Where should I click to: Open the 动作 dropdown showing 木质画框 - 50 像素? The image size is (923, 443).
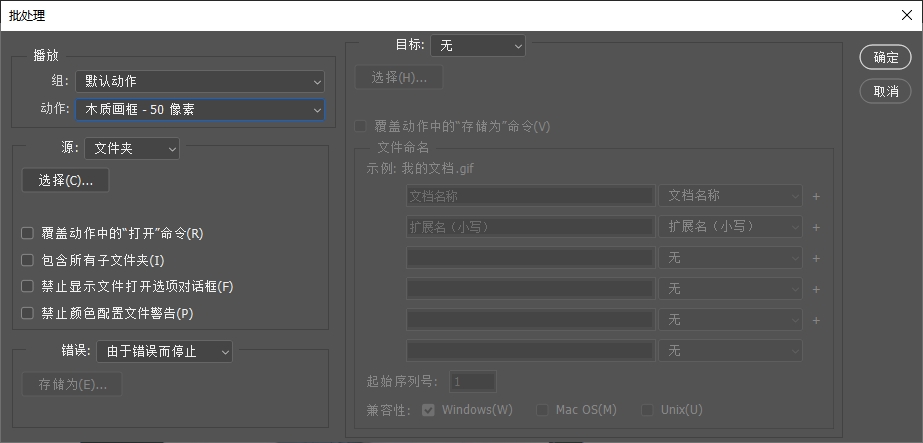tap(200, 109)
